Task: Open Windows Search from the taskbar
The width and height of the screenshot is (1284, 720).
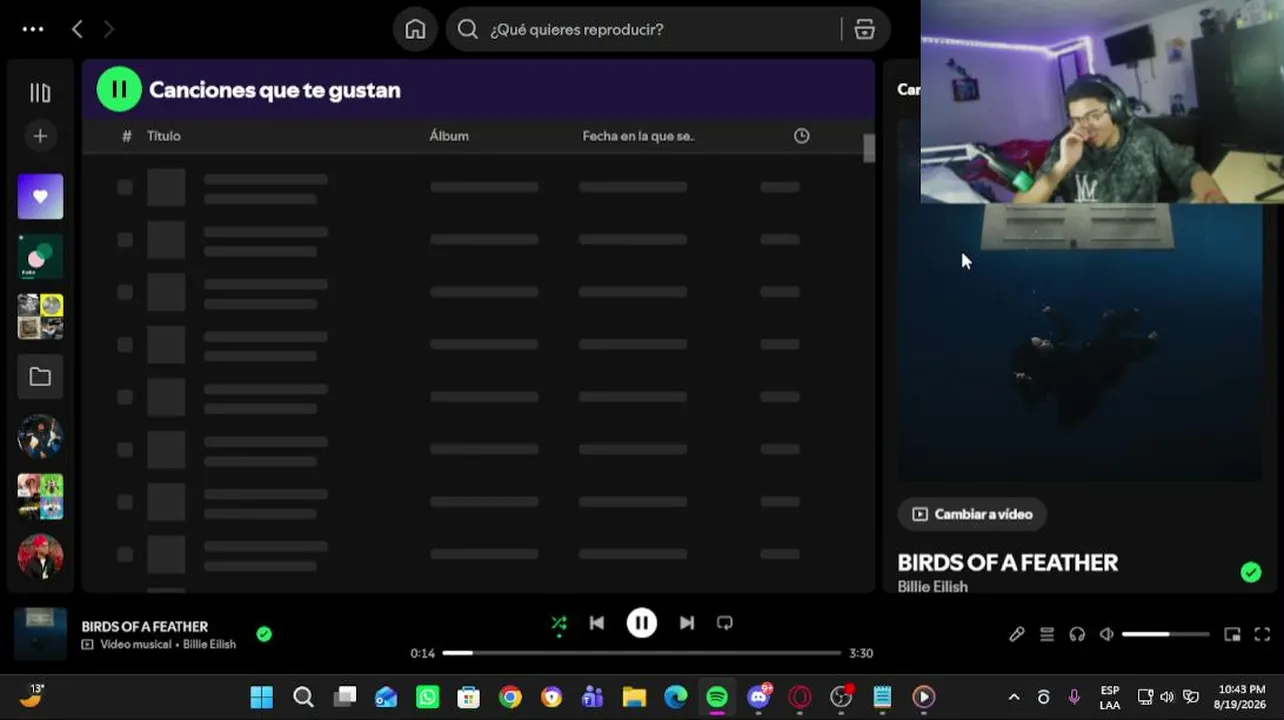Action: tap(303, 697)
